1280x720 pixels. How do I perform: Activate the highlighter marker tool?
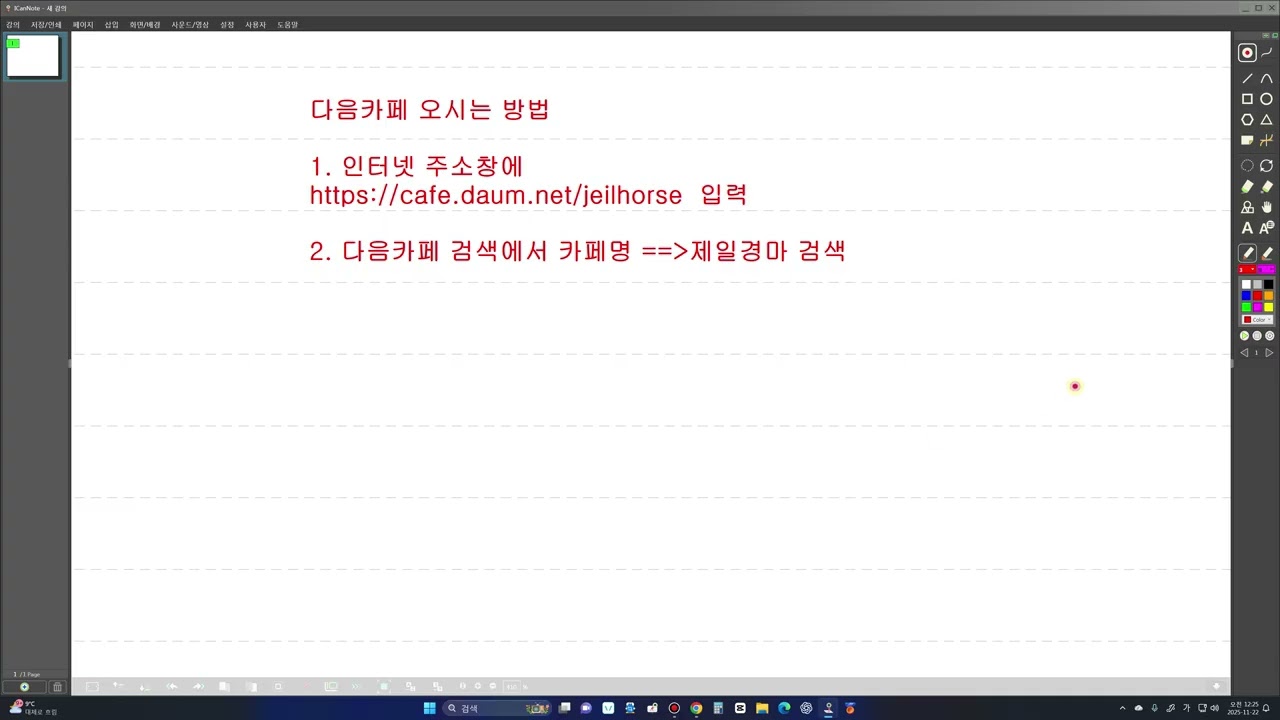click(x=1267, y=253)
